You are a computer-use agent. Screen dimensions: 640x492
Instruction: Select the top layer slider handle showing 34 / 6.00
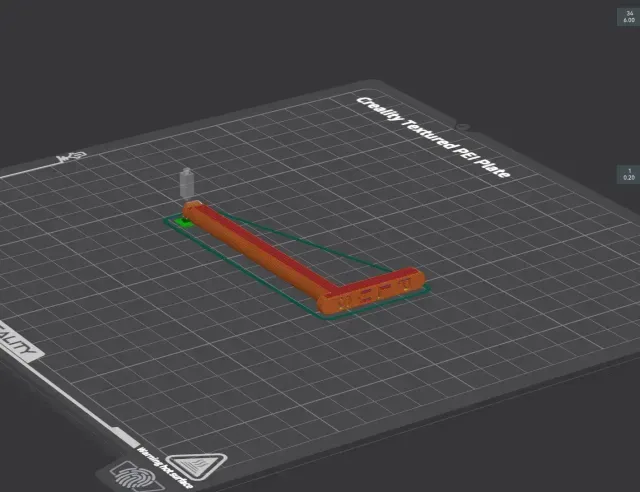[629, 17]
